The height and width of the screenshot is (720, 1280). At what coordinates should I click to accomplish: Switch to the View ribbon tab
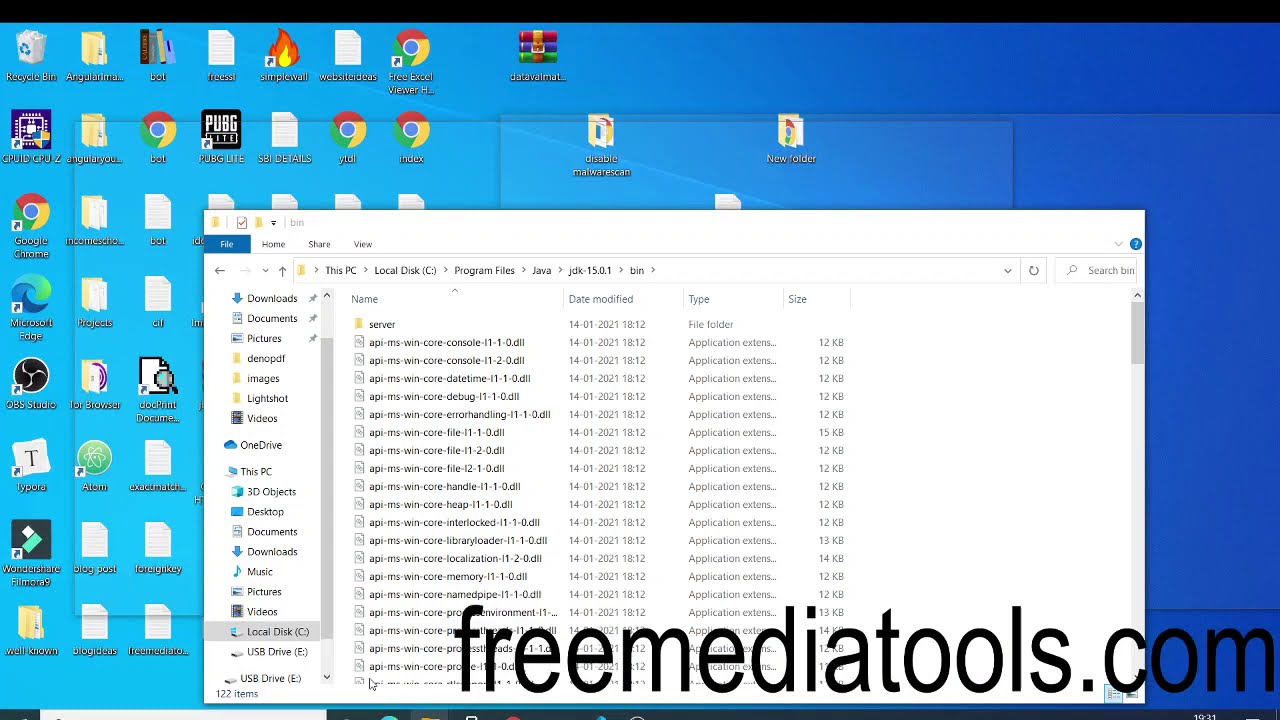click(362, 244)
